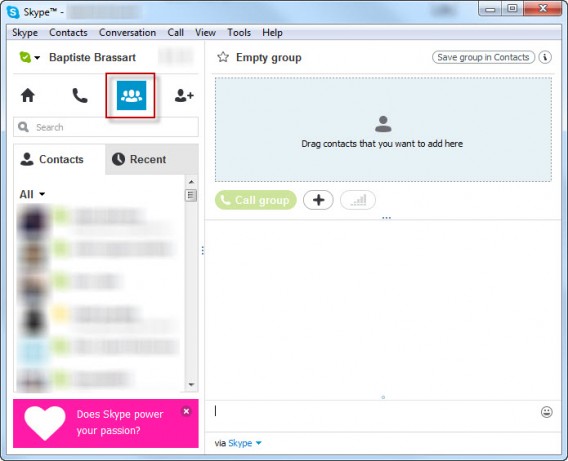
Task: Dismiss the pink Skype passion banner
Action: pos(186,411)
